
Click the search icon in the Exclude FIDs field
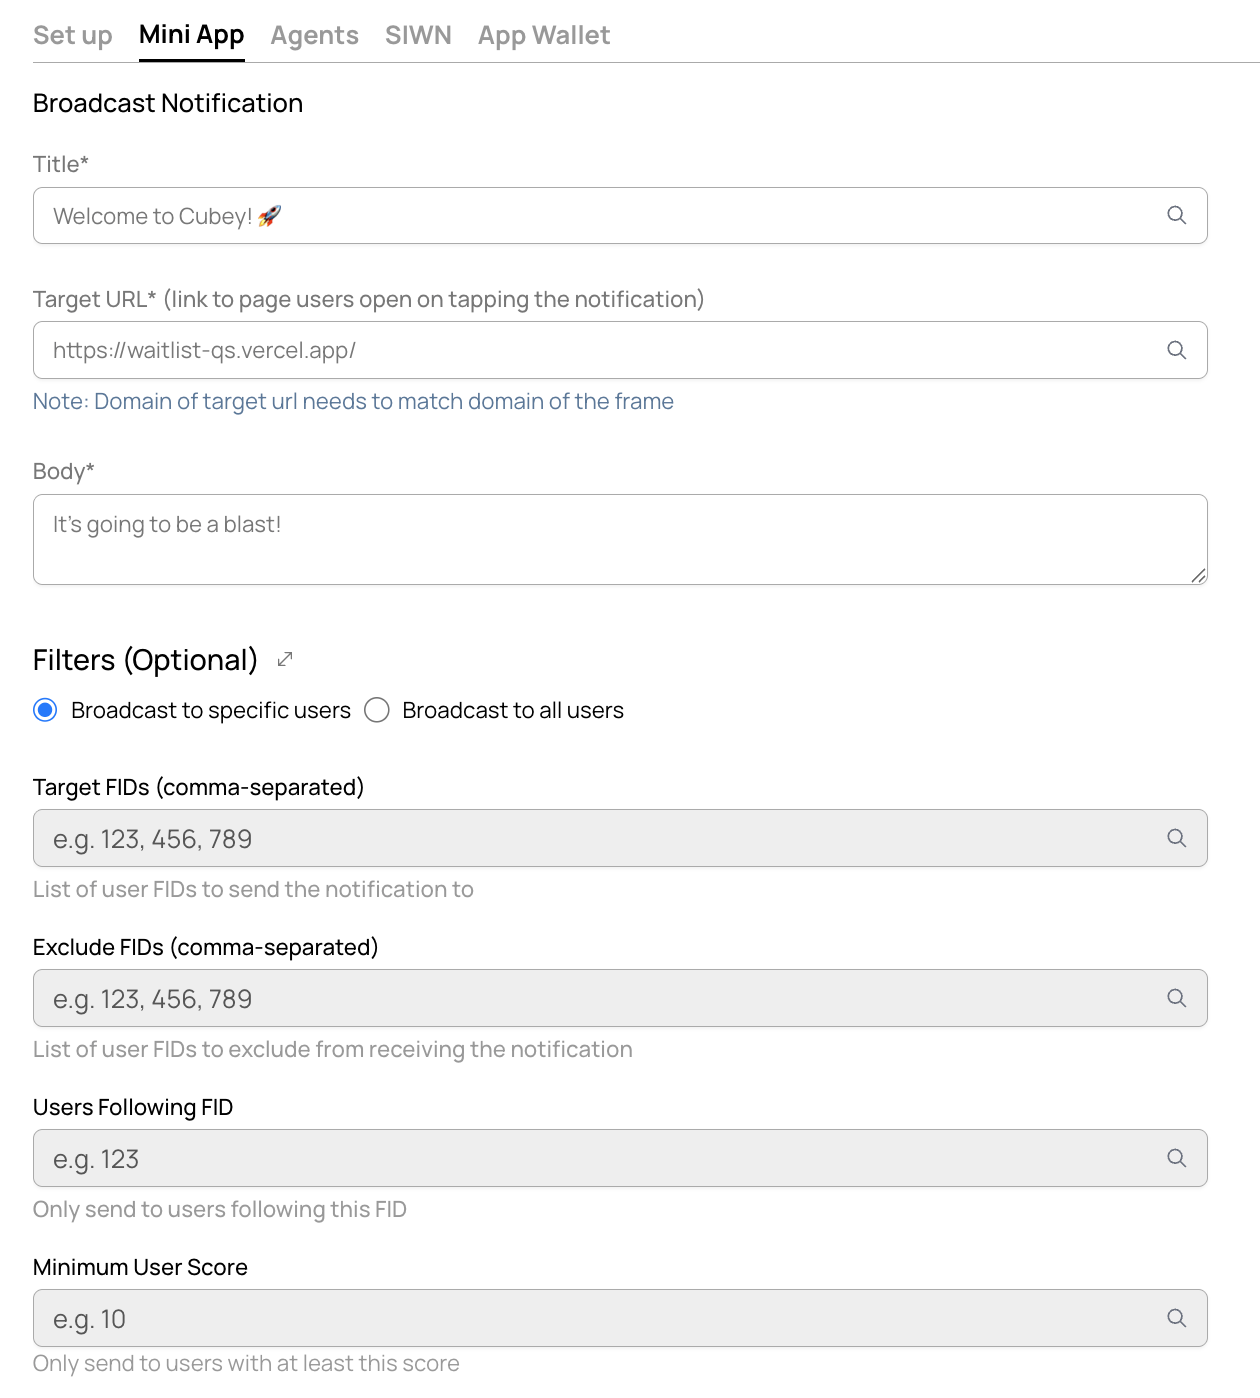tap(1176, 998)
